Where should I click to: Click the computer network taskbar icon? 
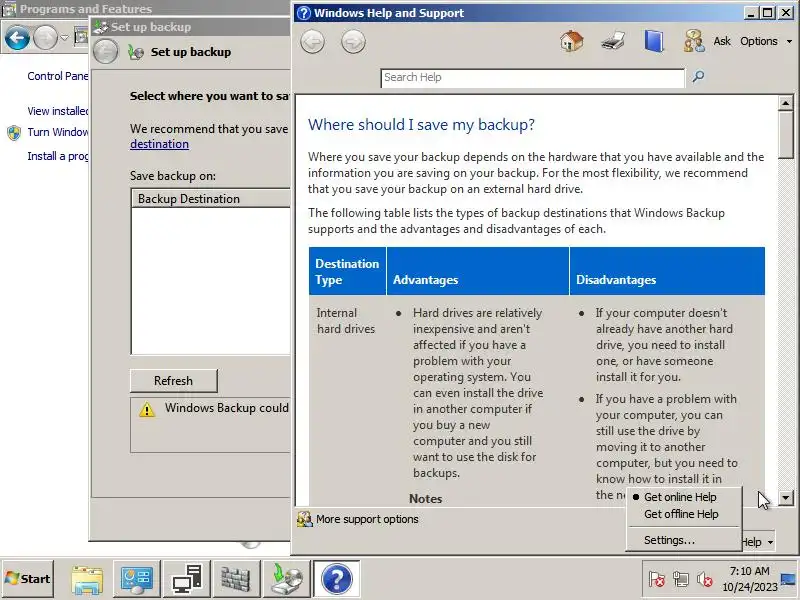(x=186, y=579)
